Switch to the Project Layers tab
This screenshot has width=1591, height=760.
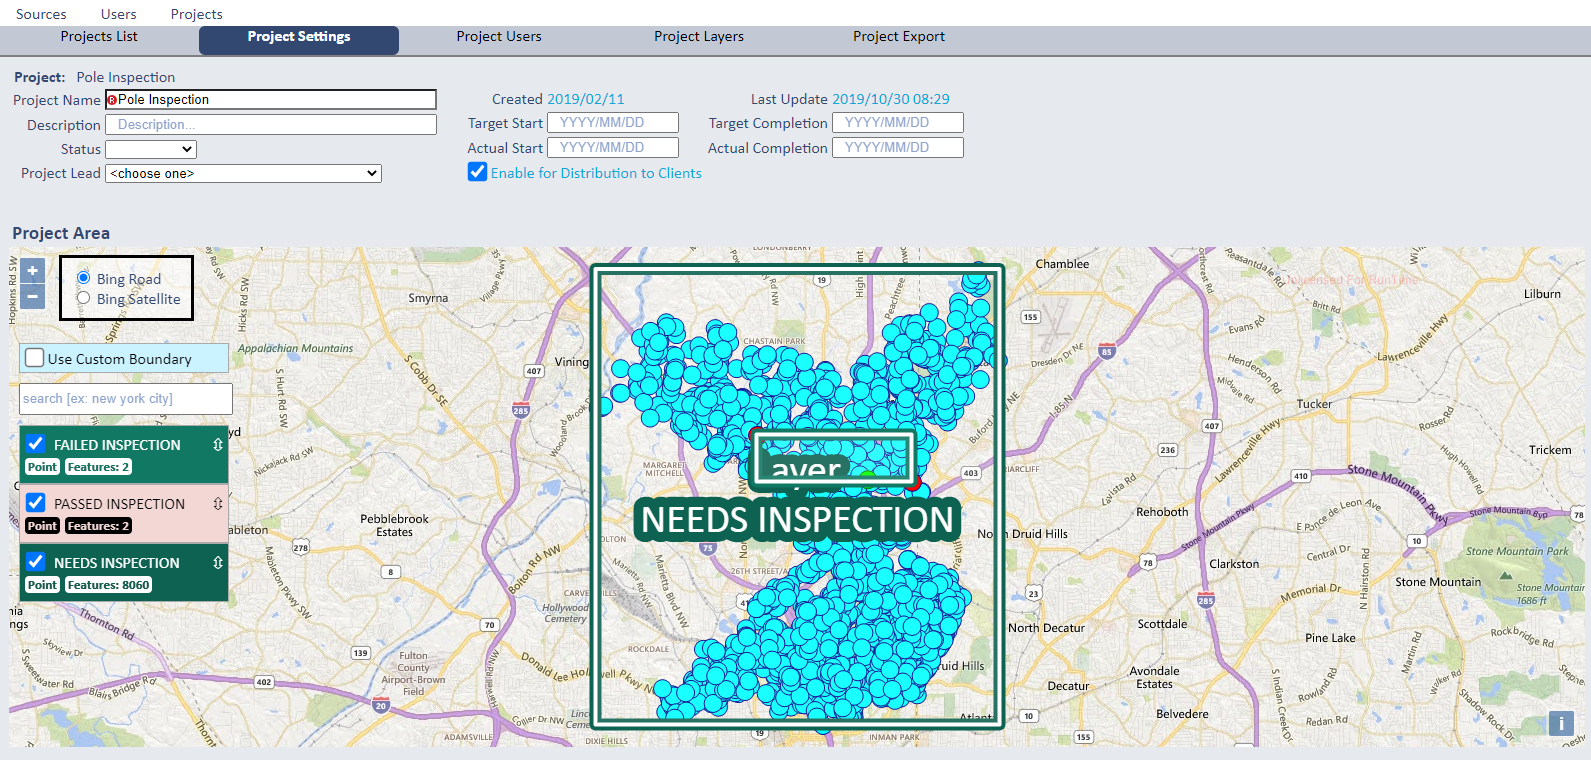click(x=699, y=37)
